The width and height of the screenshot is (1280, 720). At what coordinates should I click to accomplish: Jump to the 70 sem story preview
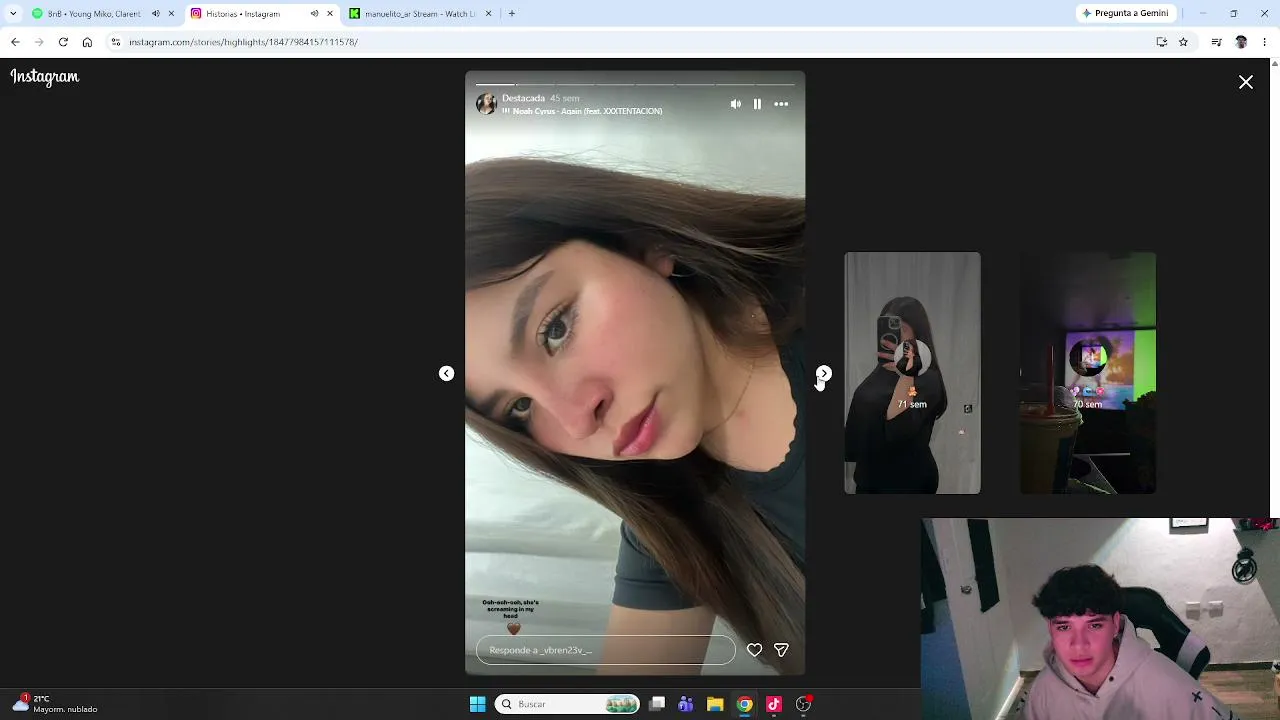[x=1088, y=373]
